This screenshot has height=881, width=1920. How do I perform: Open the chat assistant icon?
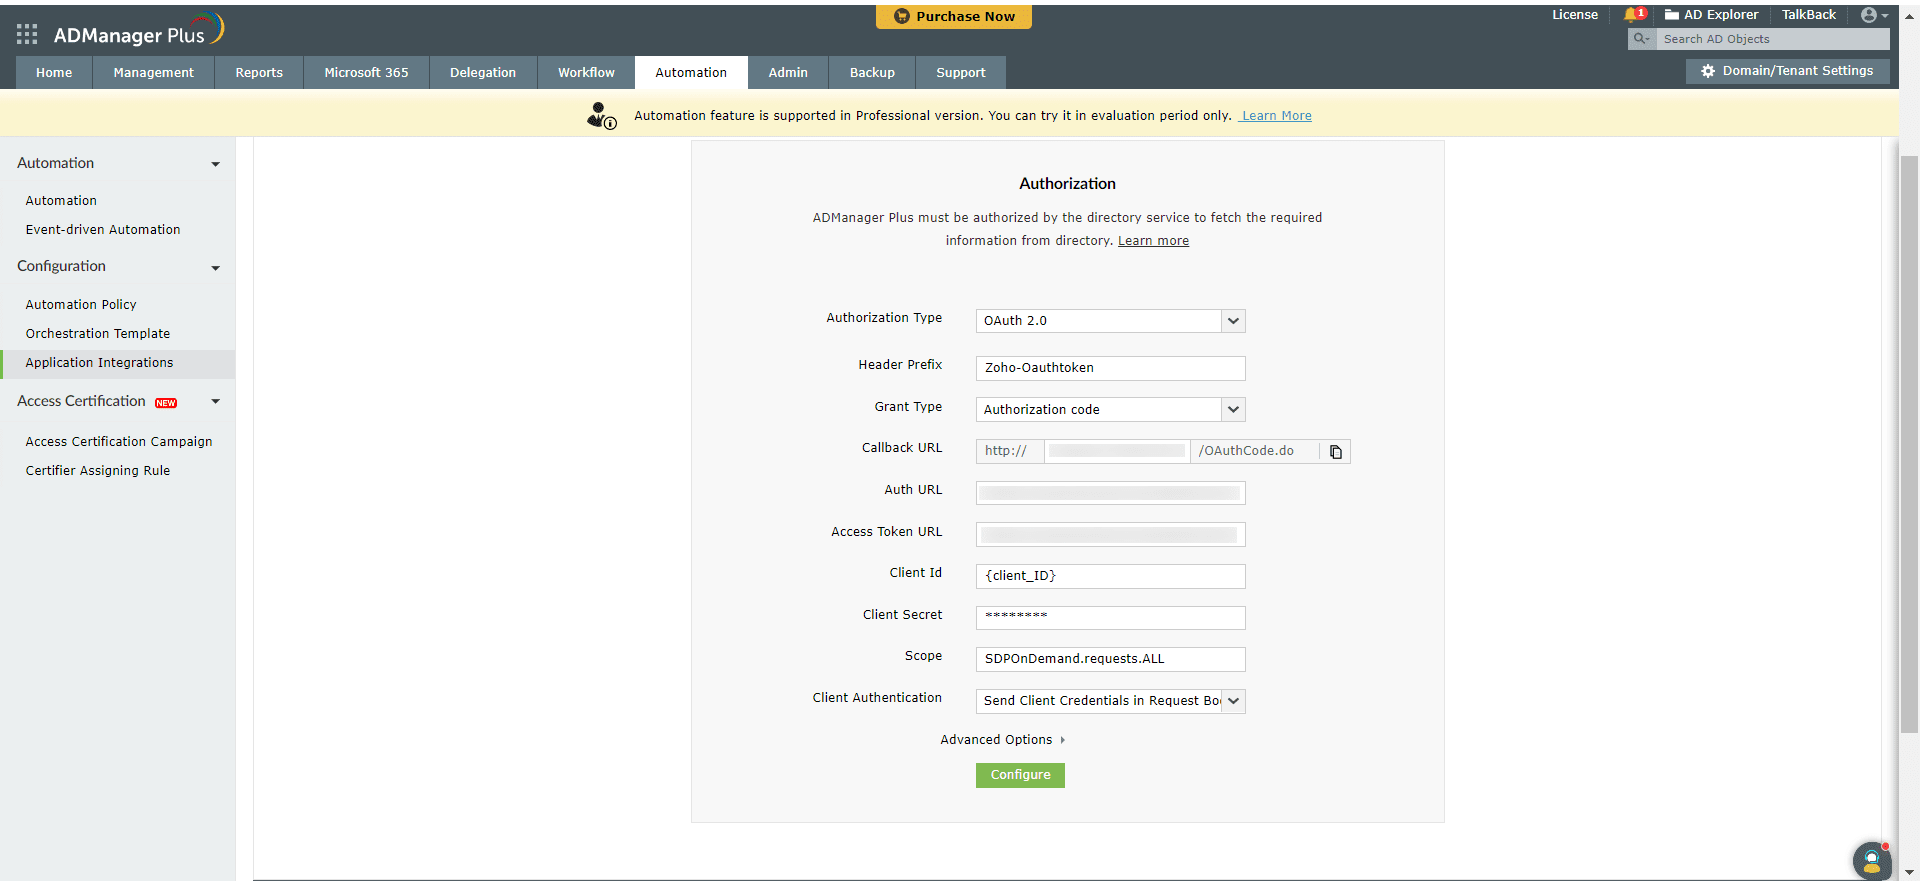pos(1871,860)
